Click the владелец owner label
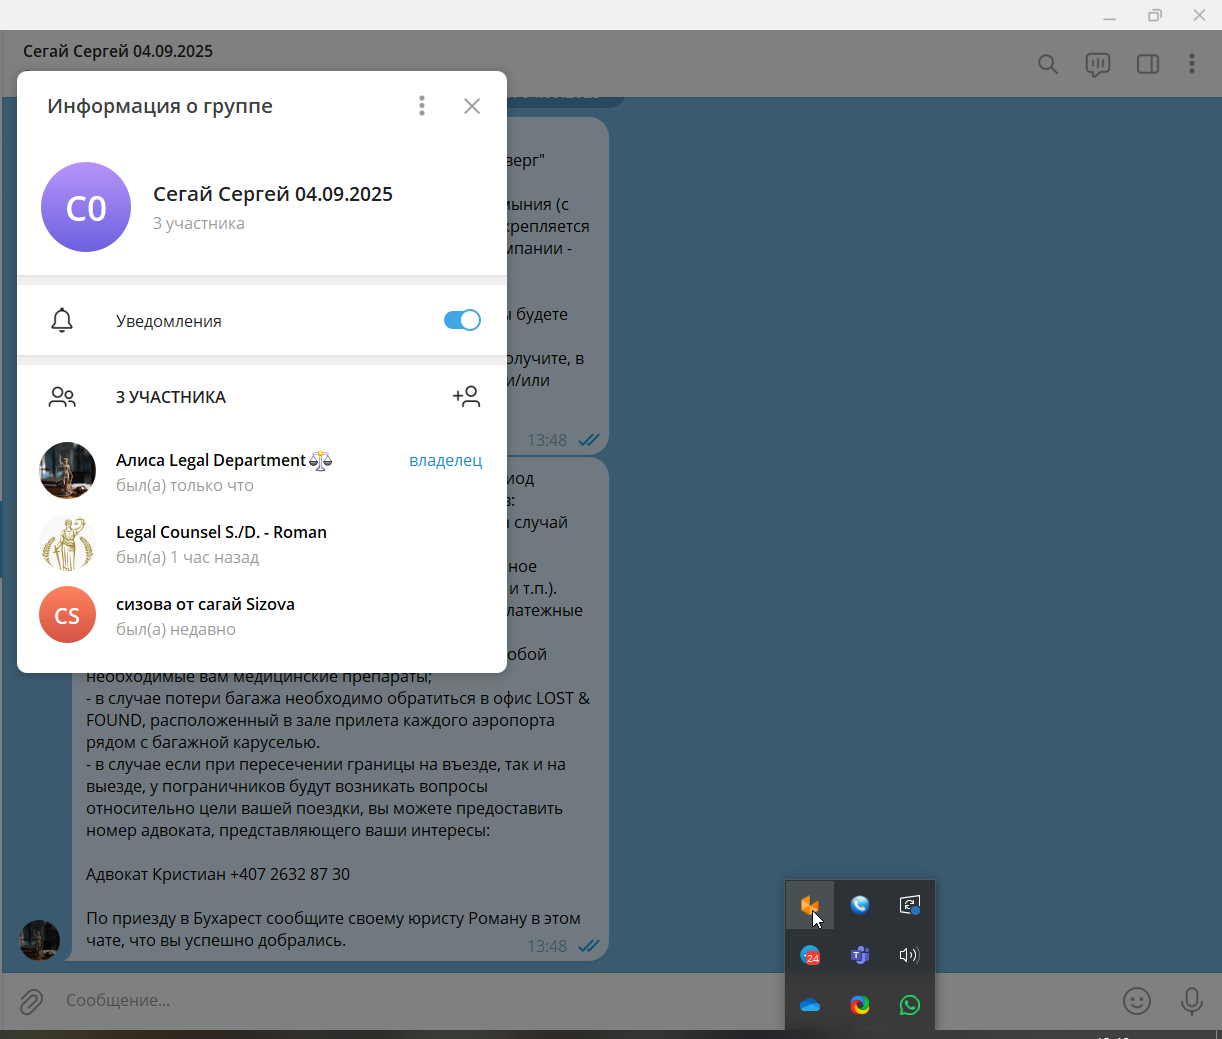 [x=446, y=460]
